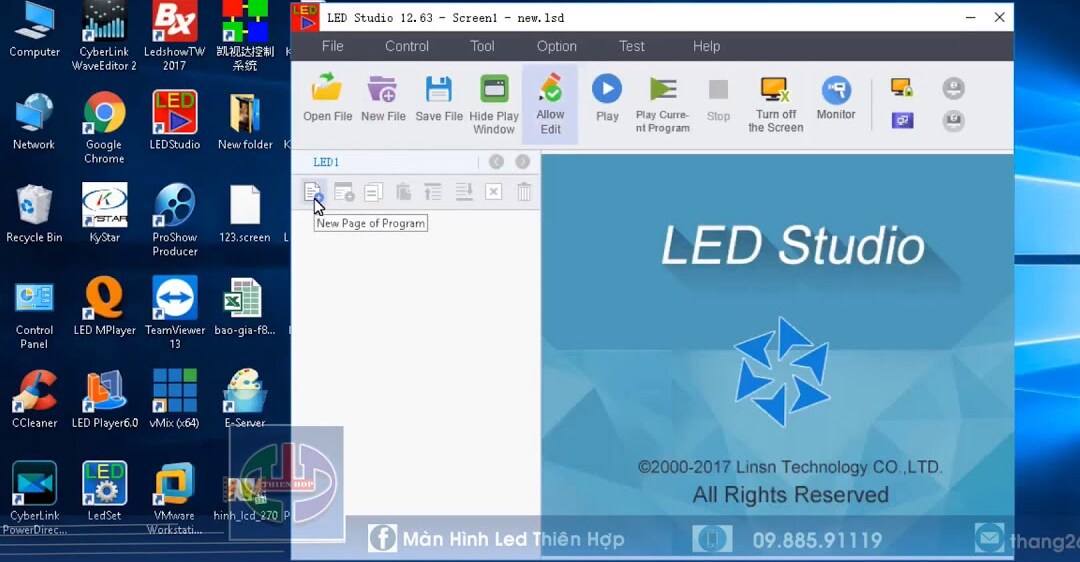Open the Test menu
Image resolution: width=1080 pixels, height=562 pixels.
pos(632,46)
